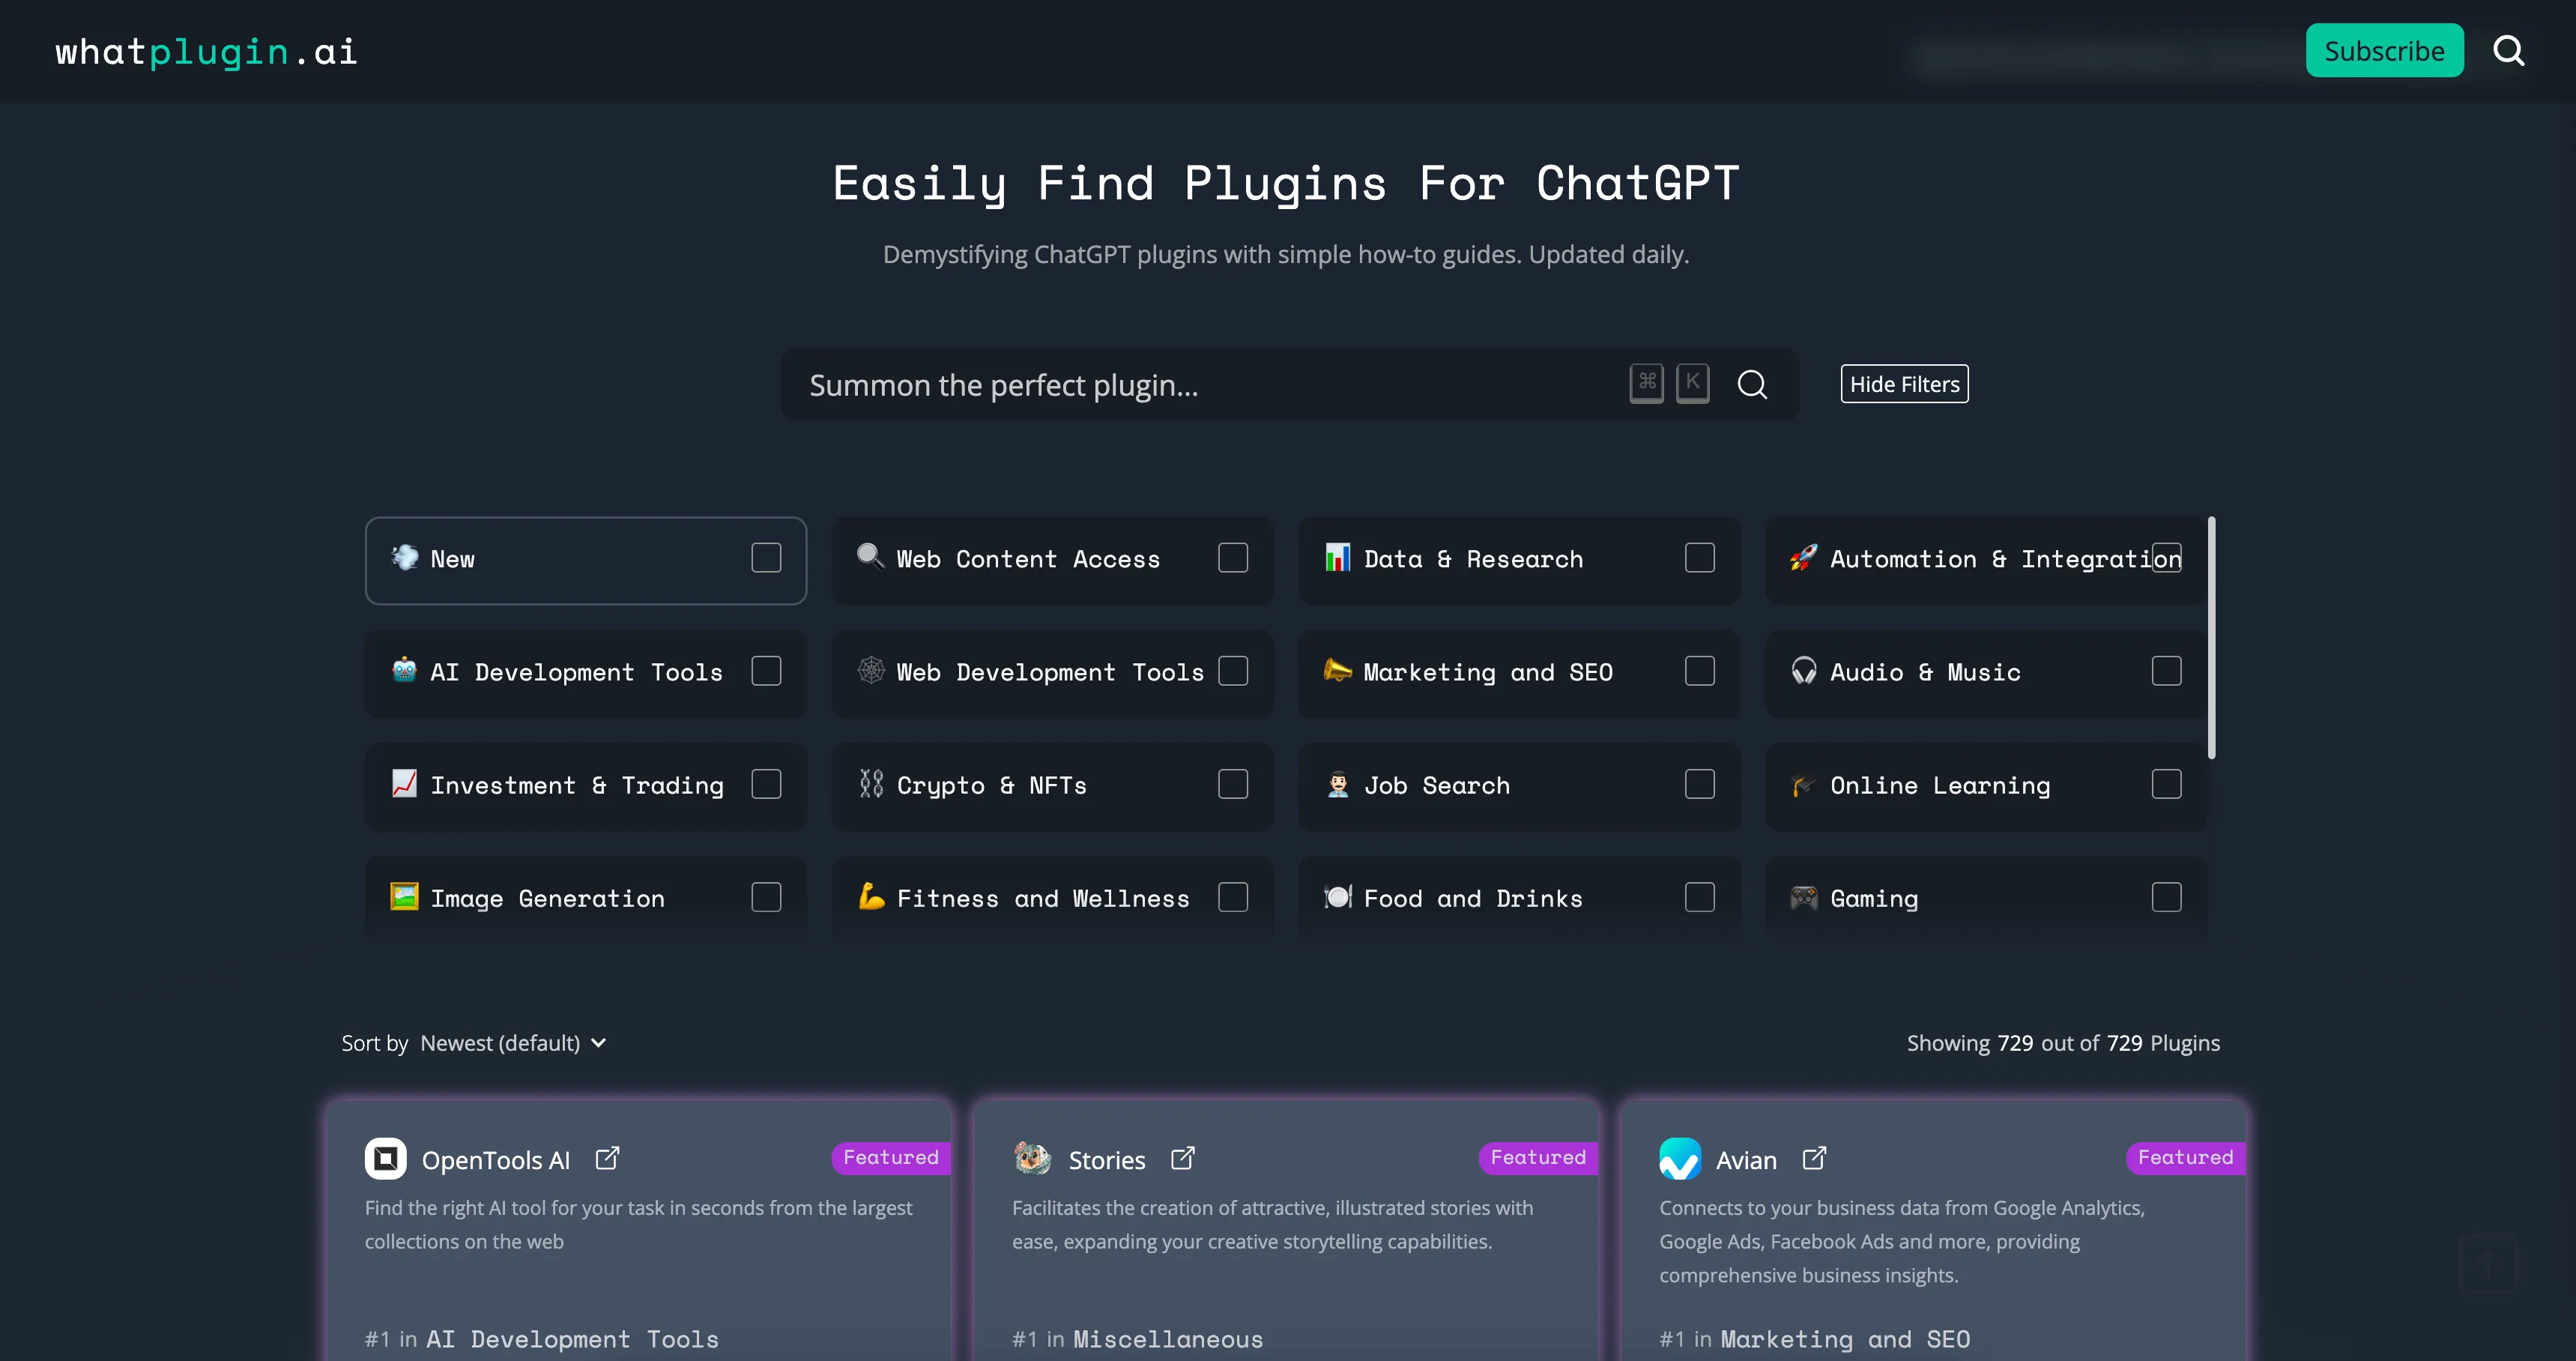The image size is (2576, 1361).
Task: Open Stories external link icon
Action: coord(1182,1158)
